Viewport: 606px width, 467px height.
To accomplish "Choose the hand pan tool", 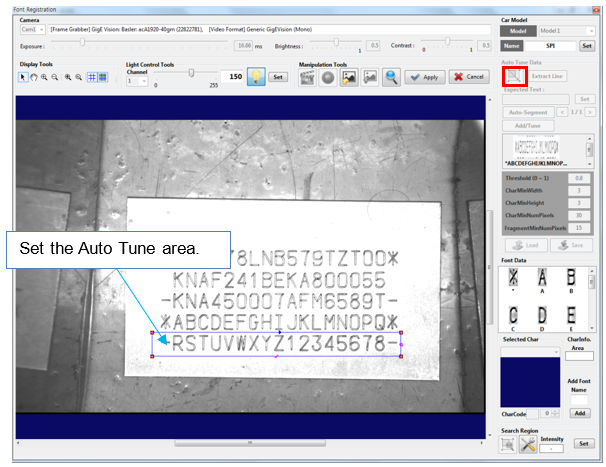I will [x=35, y=76].
